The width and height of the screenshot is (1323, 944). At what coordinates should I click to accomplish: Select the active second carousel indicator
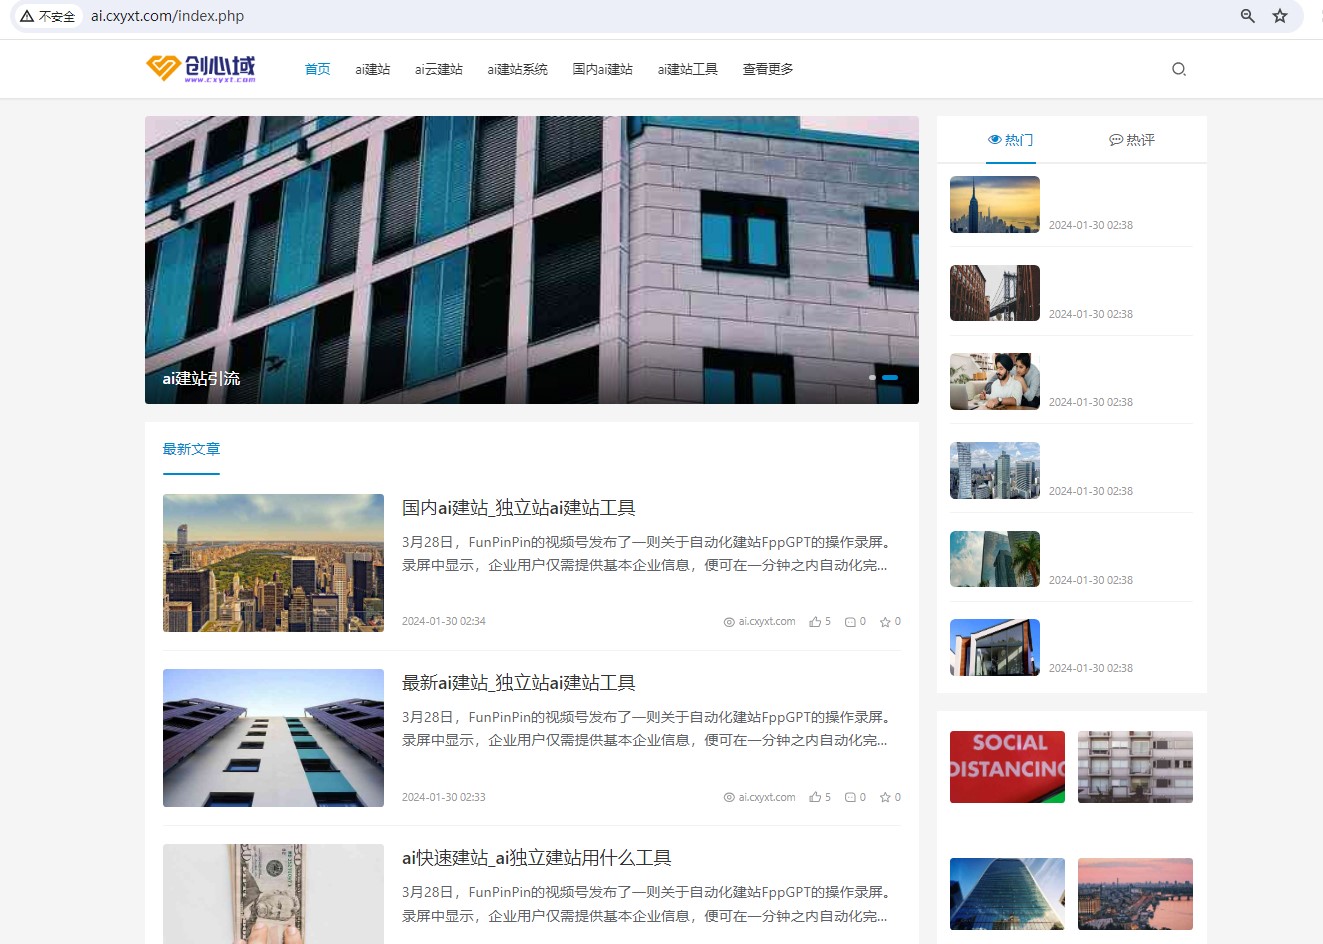[x=890, y=377]
